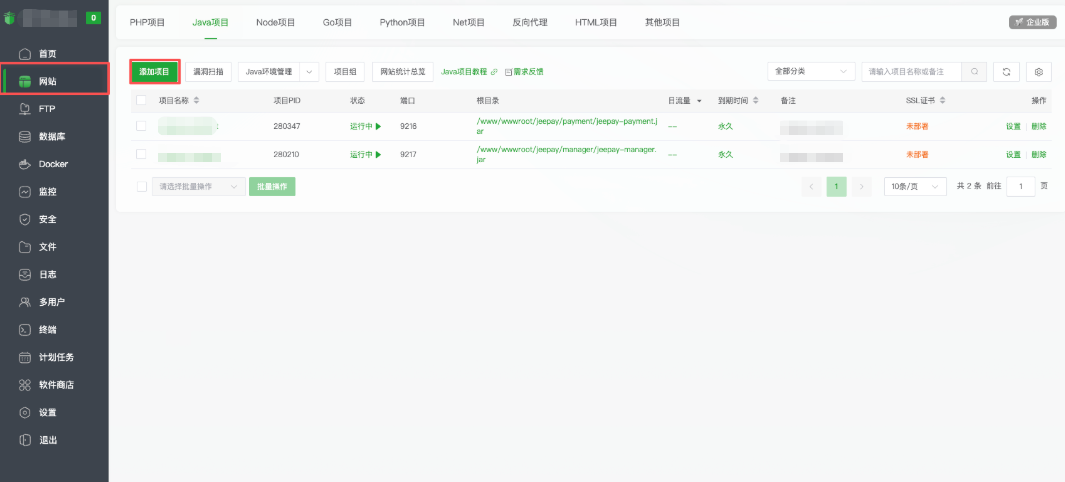Click the 漏洞扫描 button
Viewport: 1065px width, 482px height.
209,71
